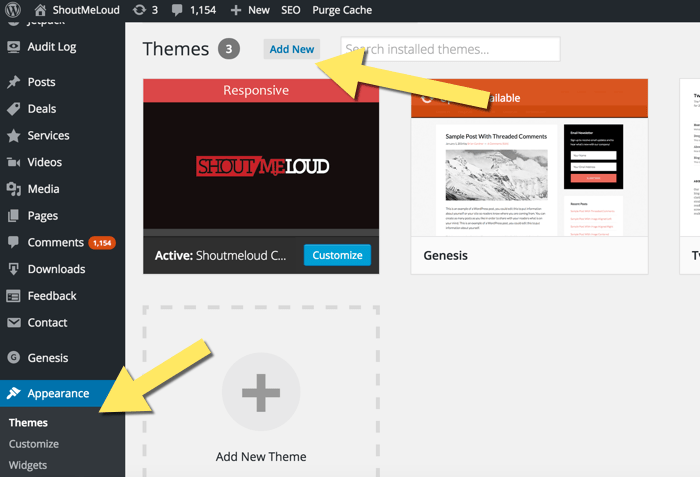Click the Videos camera icon
The image size is (700, 477).
coord(14,162)
